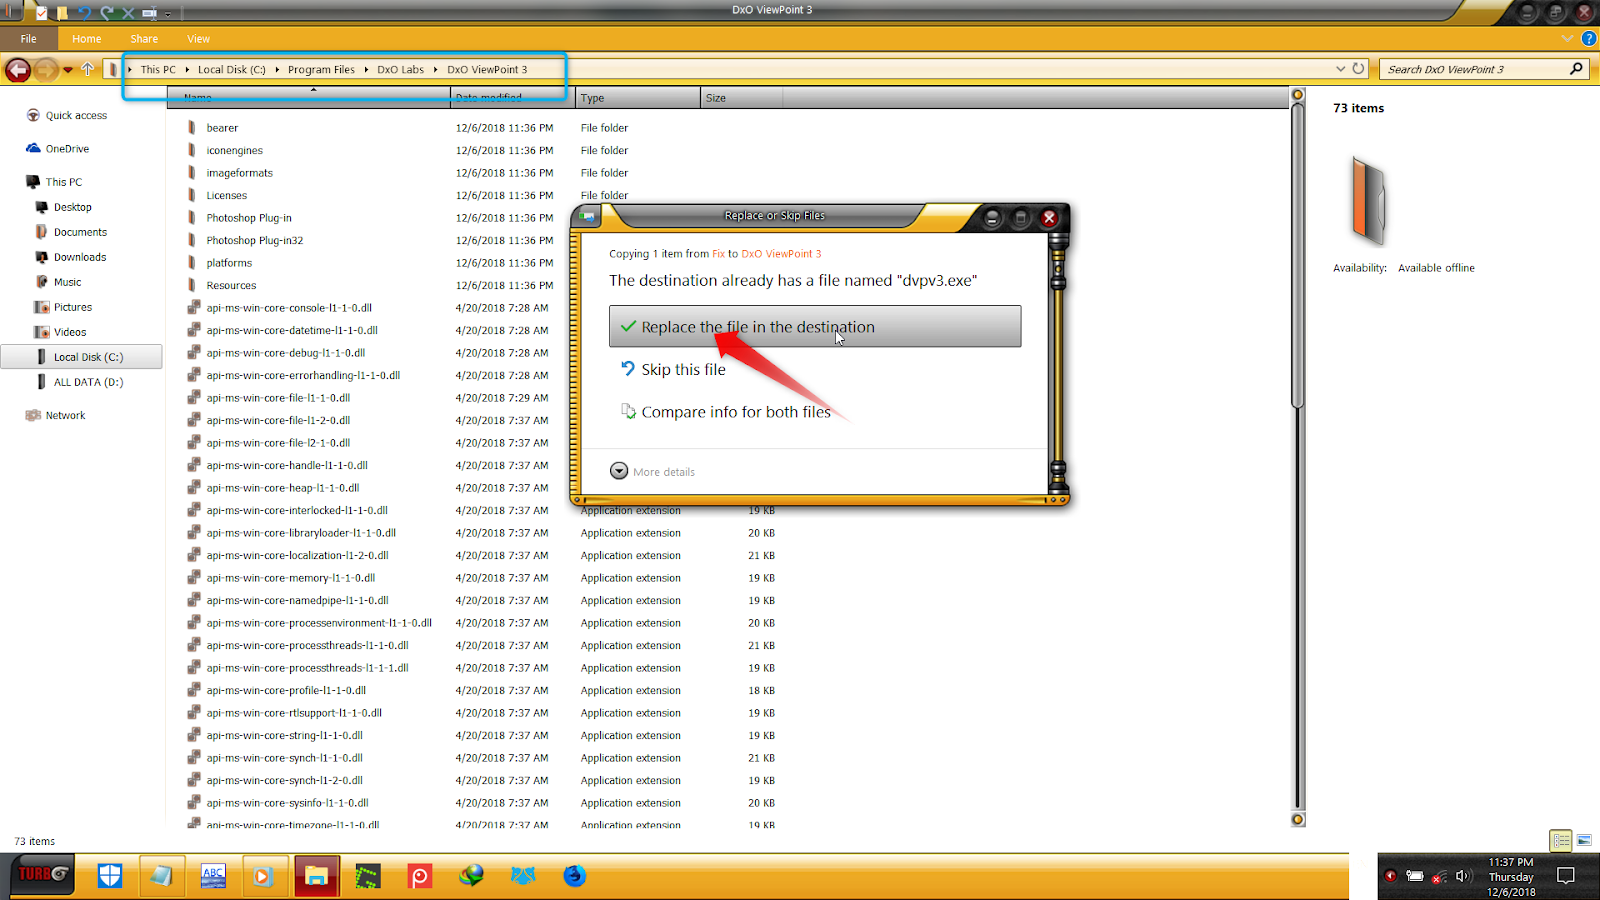Choose Replace the file in the destination
The width and height of the screenshot is (1600, 900).
point(815,327)
